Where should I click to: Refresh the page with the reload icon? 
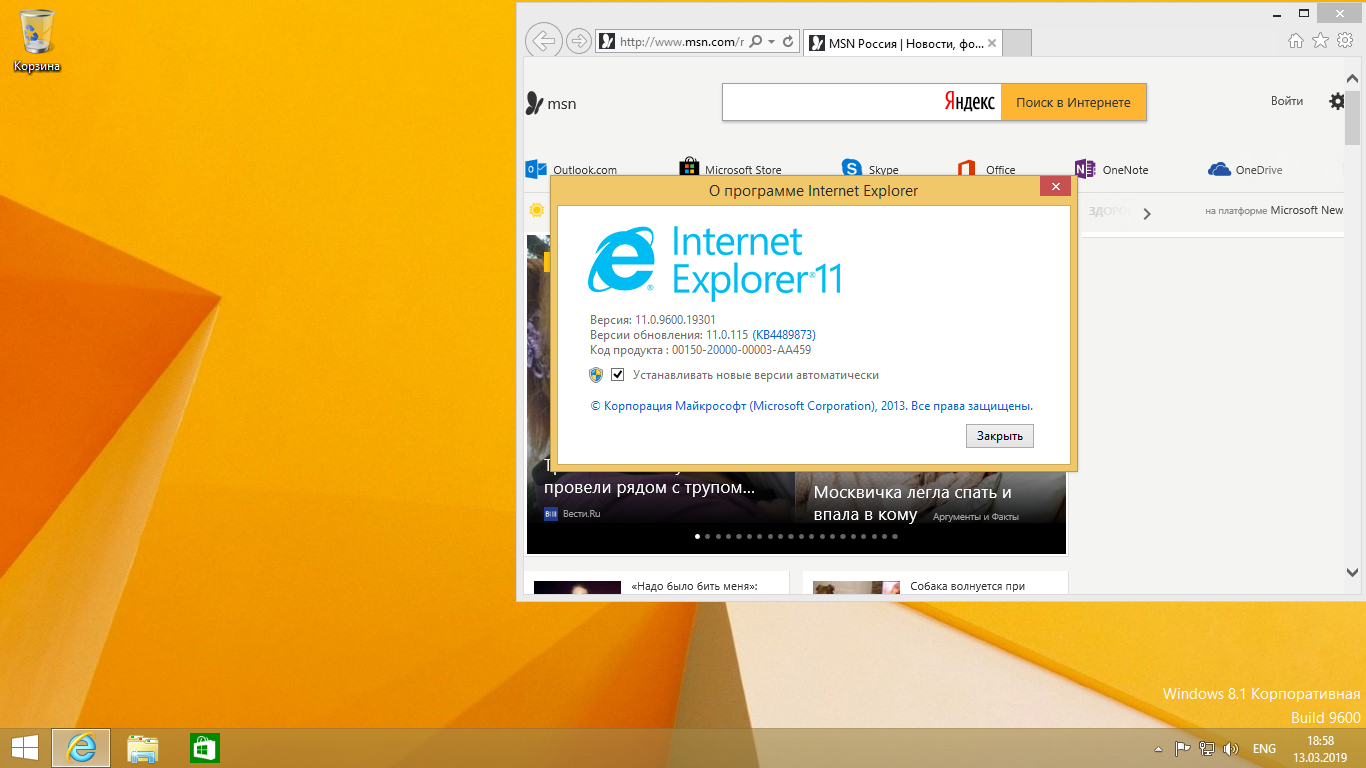[x=788, y=42]
